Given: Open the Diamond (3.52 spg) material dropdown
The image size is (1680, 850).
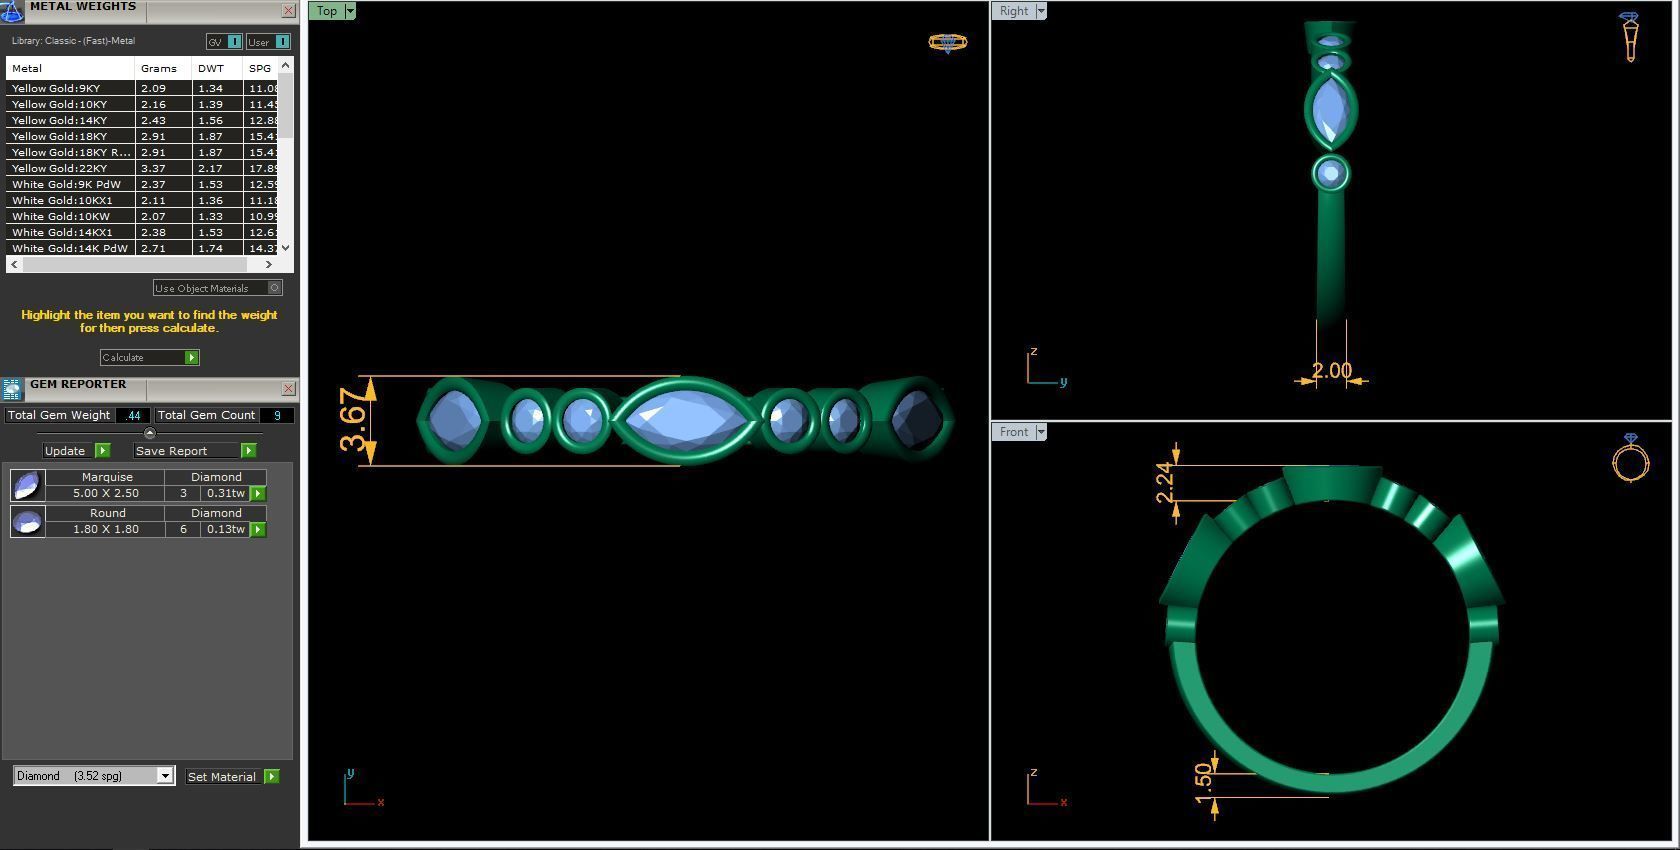Looking at the screenshot, I should pyautogui.click(x=164, y=776).
